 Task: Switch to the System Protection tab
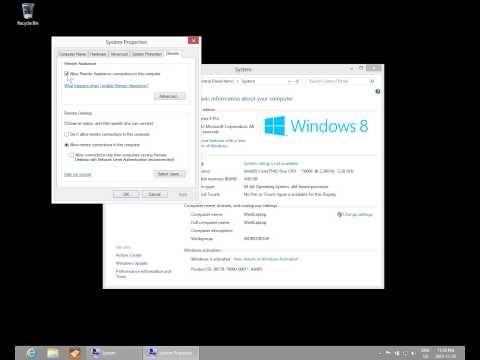(x=147, y=54)
